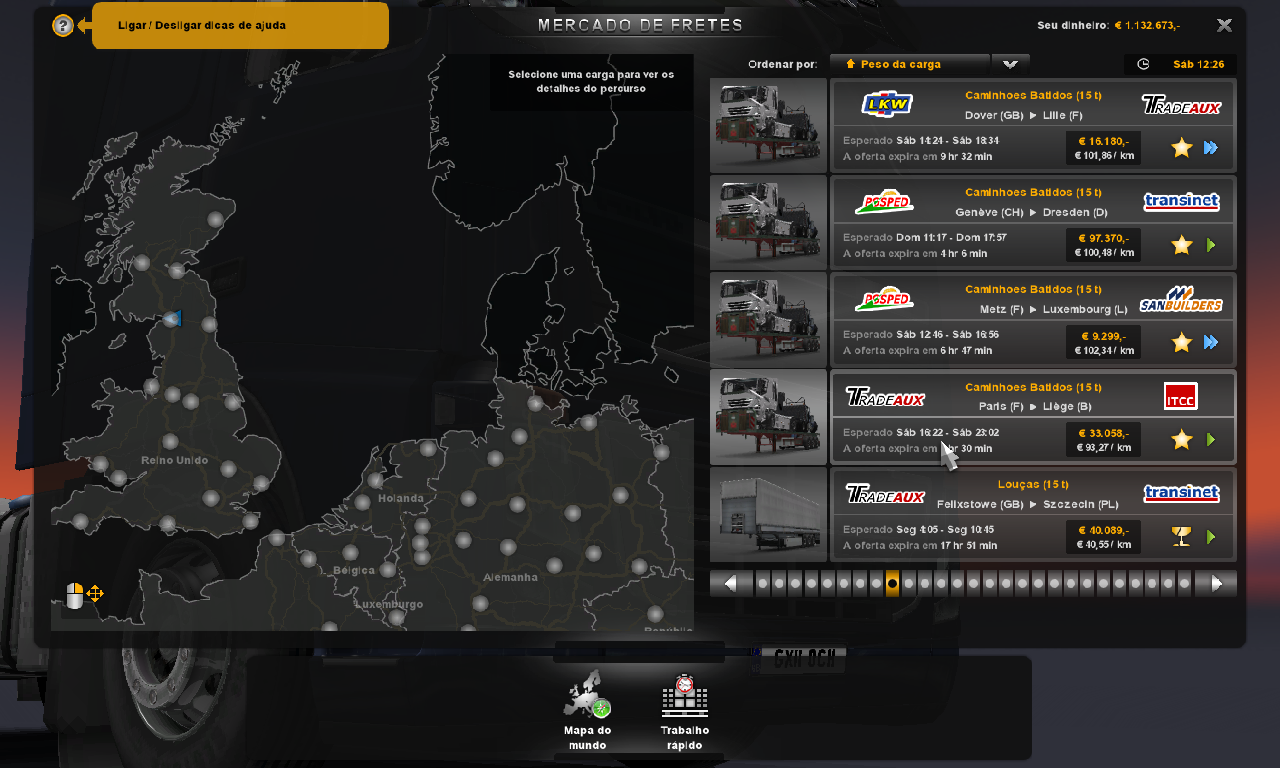Go to next freight page arrow
Screen dimensions: 1280x768
pos(1216,584)
